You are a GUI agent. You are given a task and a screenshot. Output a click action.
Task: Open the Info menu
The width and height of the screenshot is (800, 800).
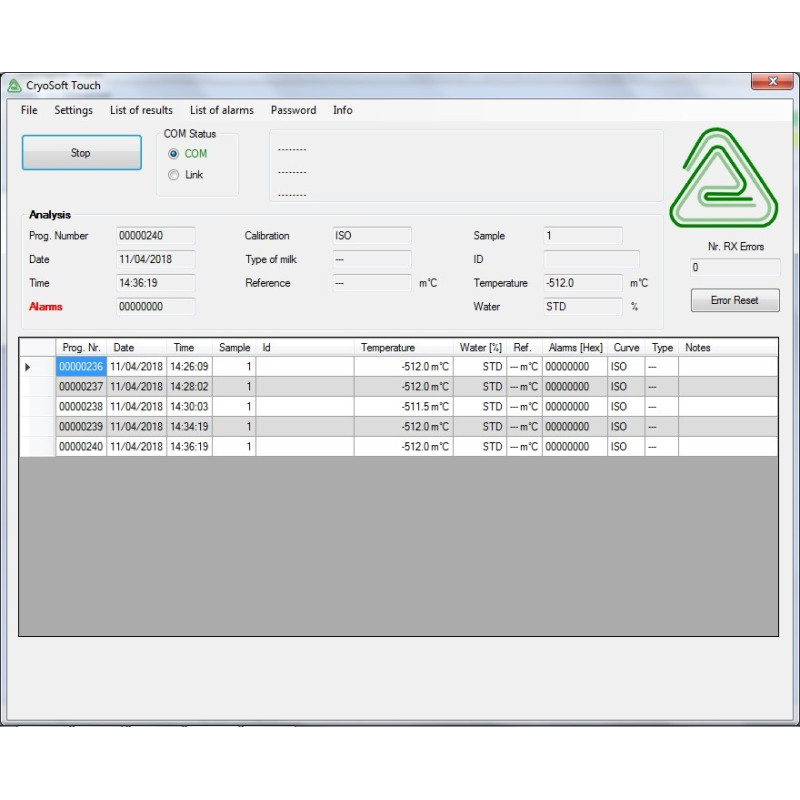click(342, 110)
